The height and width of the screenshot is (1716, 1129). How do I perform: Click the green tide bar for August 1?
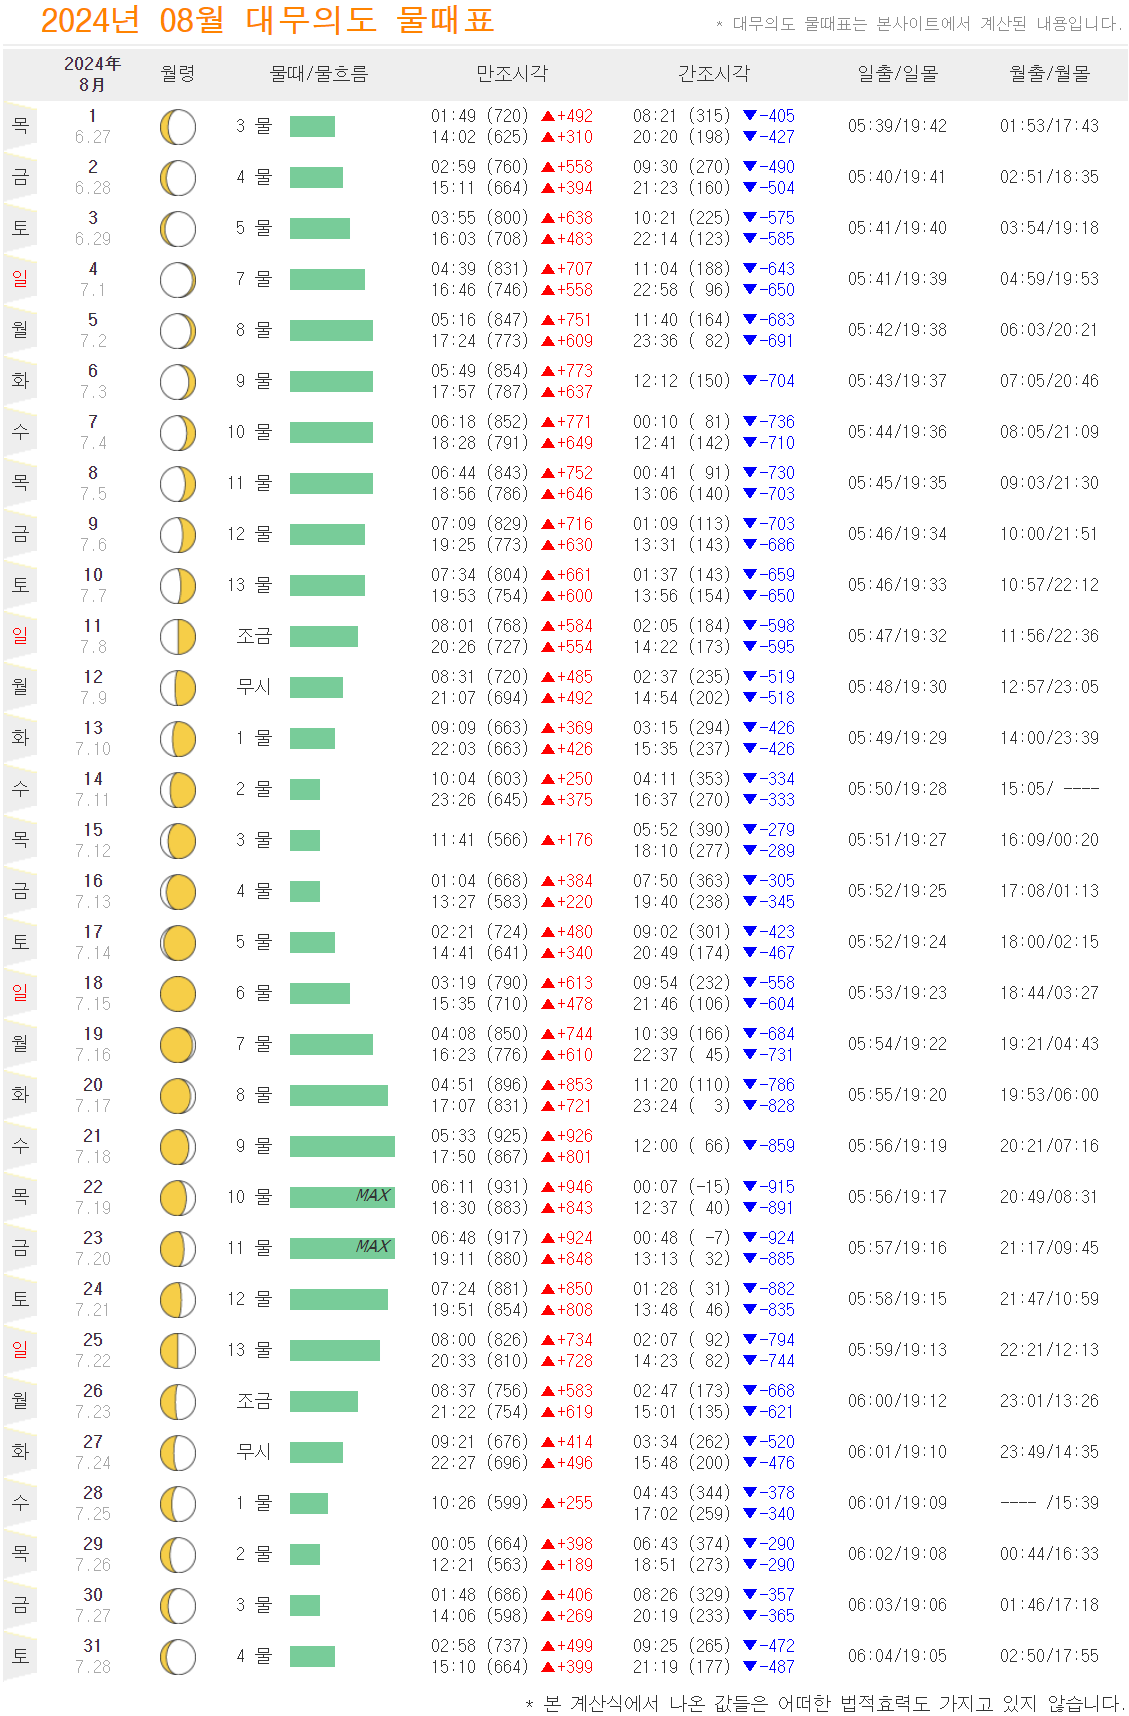pos(312,126)
